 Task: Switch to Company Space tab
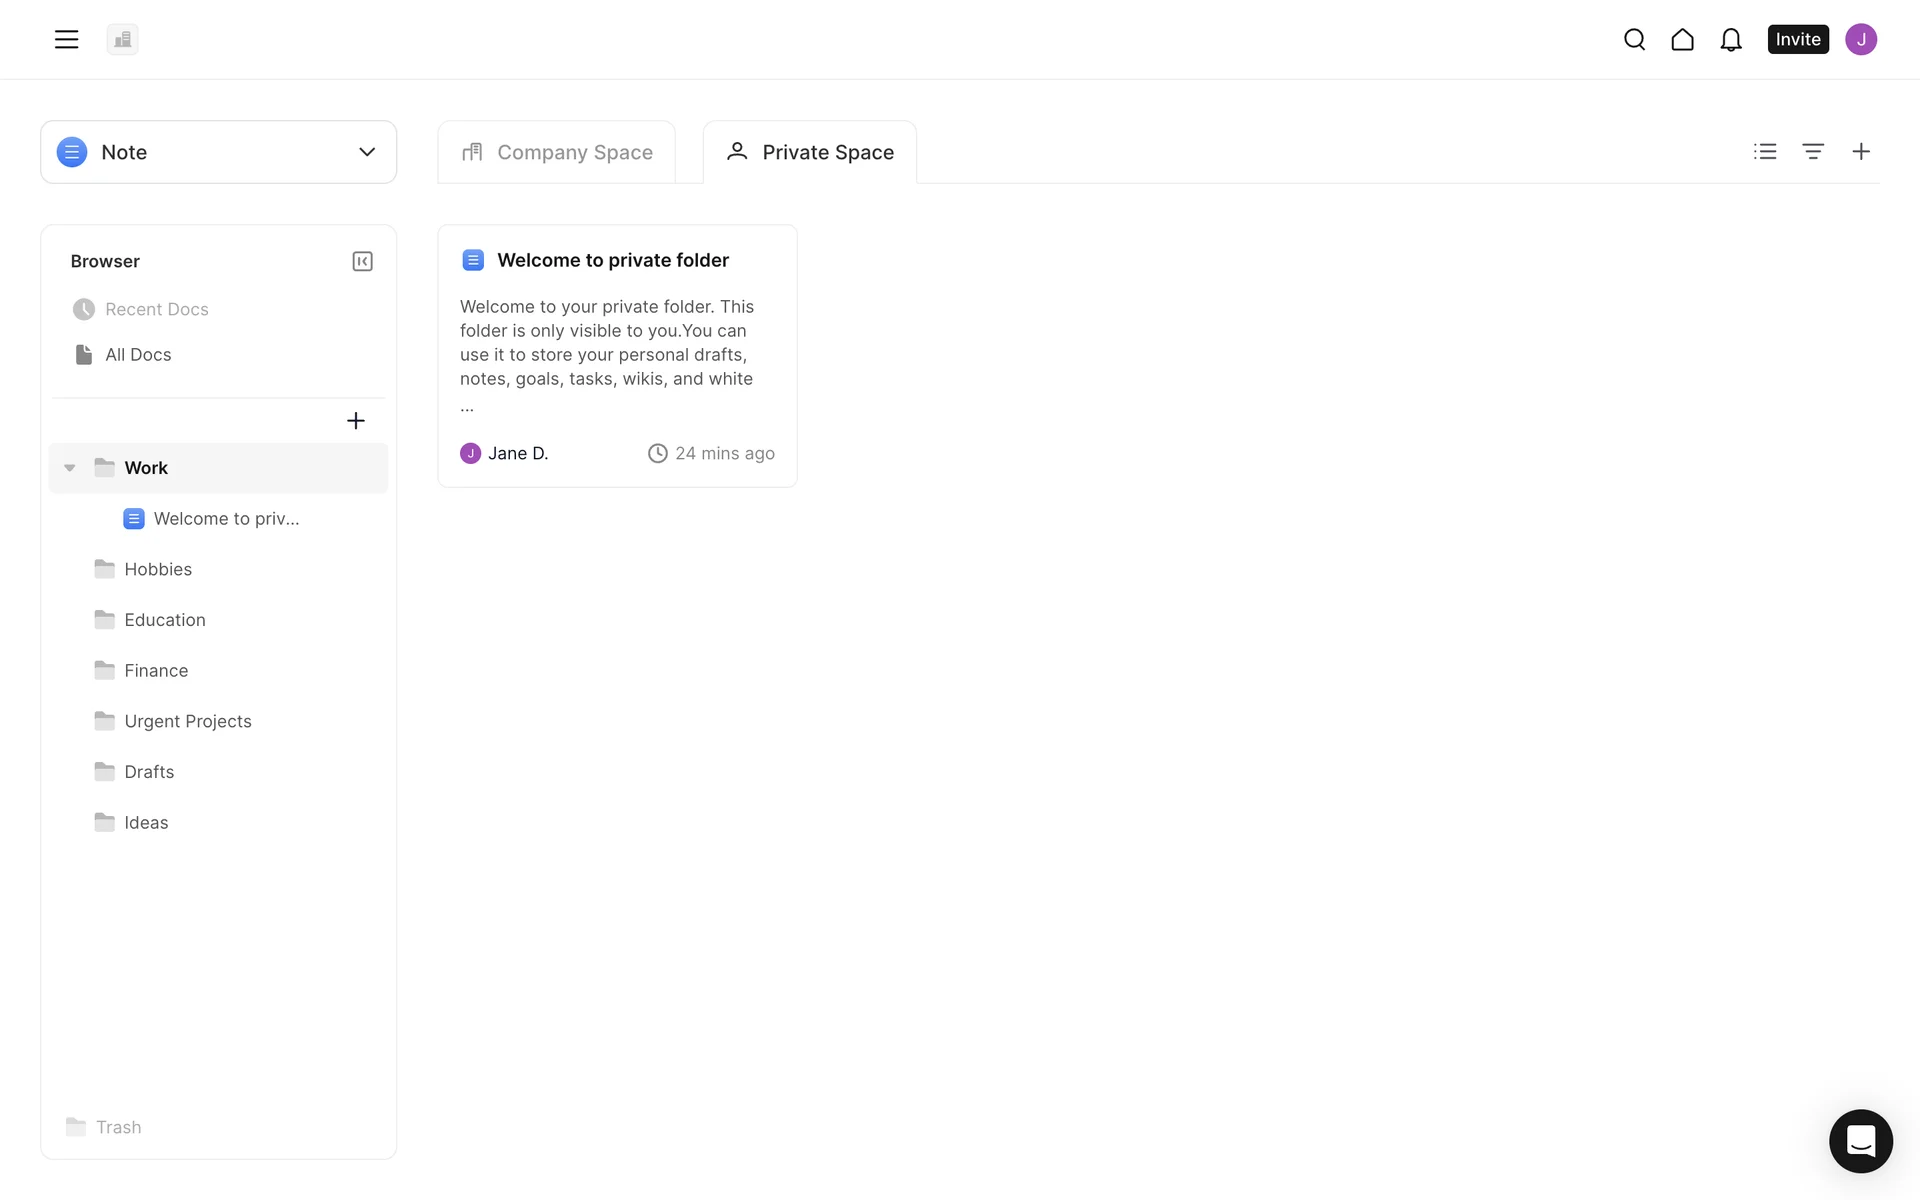point(557,152)
